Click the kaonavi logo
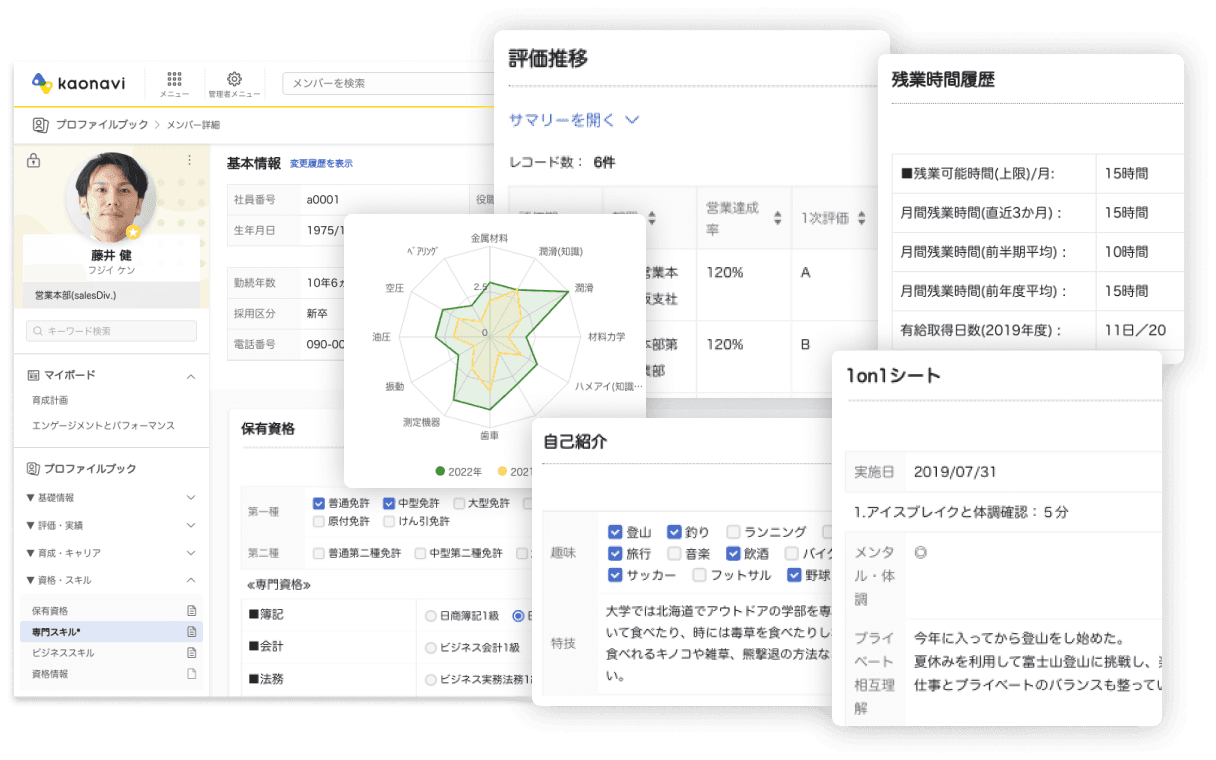1216x760 pixels. [78, 83]
